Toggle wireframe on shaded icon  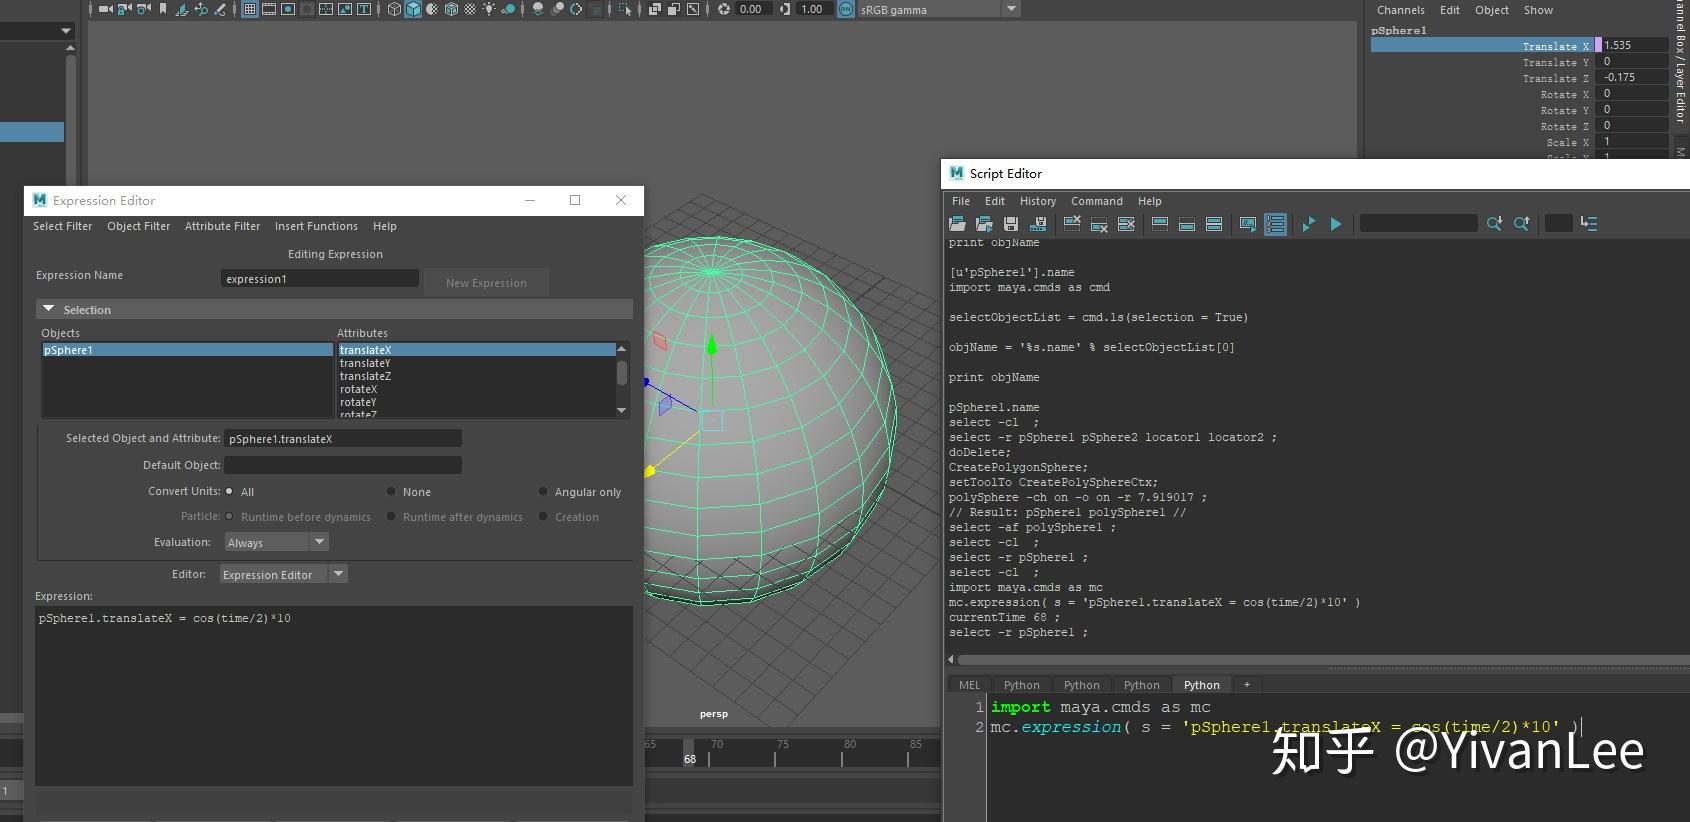tap(451, 9)
